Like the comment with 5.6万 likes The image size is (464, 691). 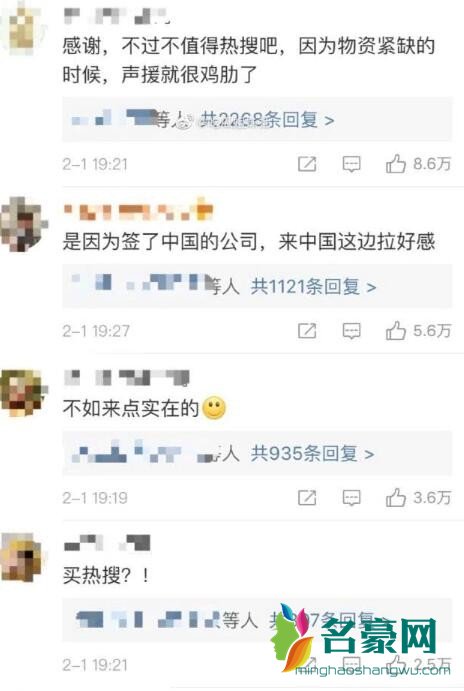[395, 330]
